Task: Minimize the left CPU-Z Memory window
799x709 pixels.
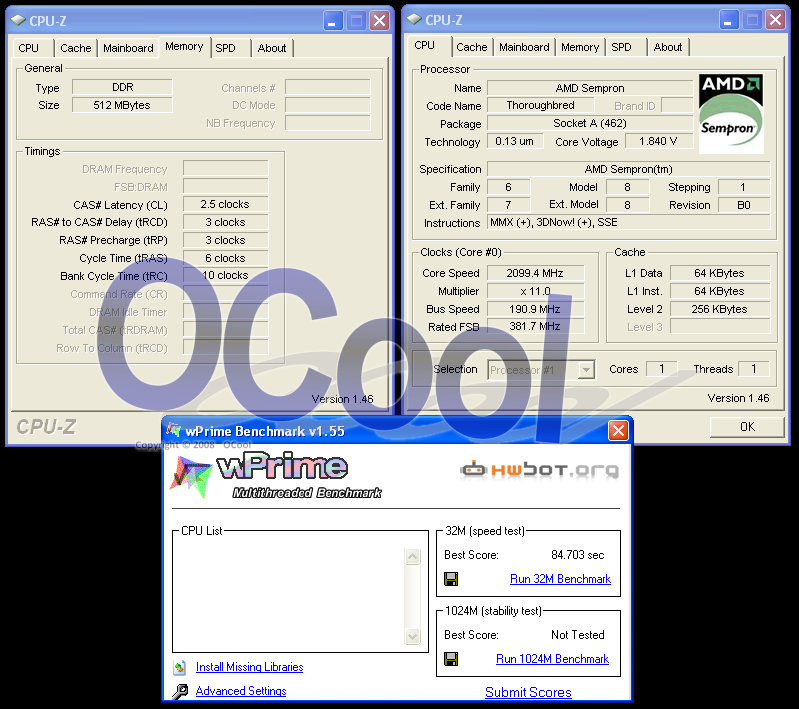Action: tap(332, 21)
